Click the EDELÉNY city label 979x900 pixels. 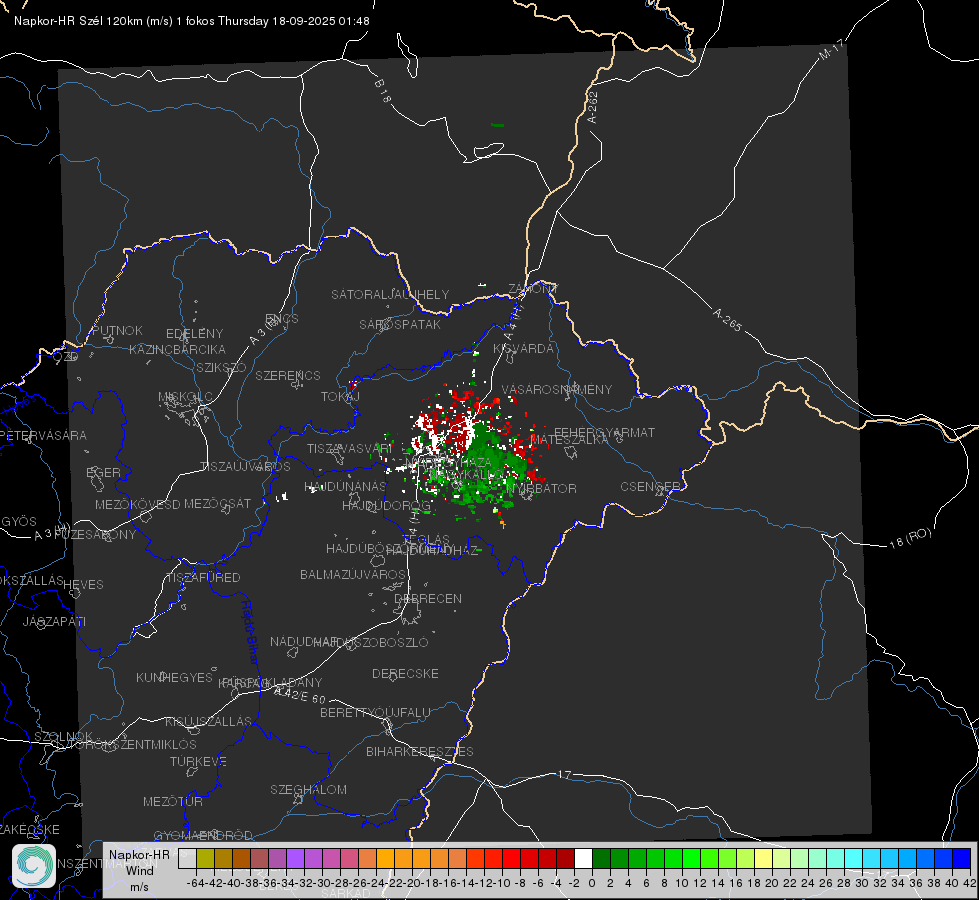pos(194,334)
